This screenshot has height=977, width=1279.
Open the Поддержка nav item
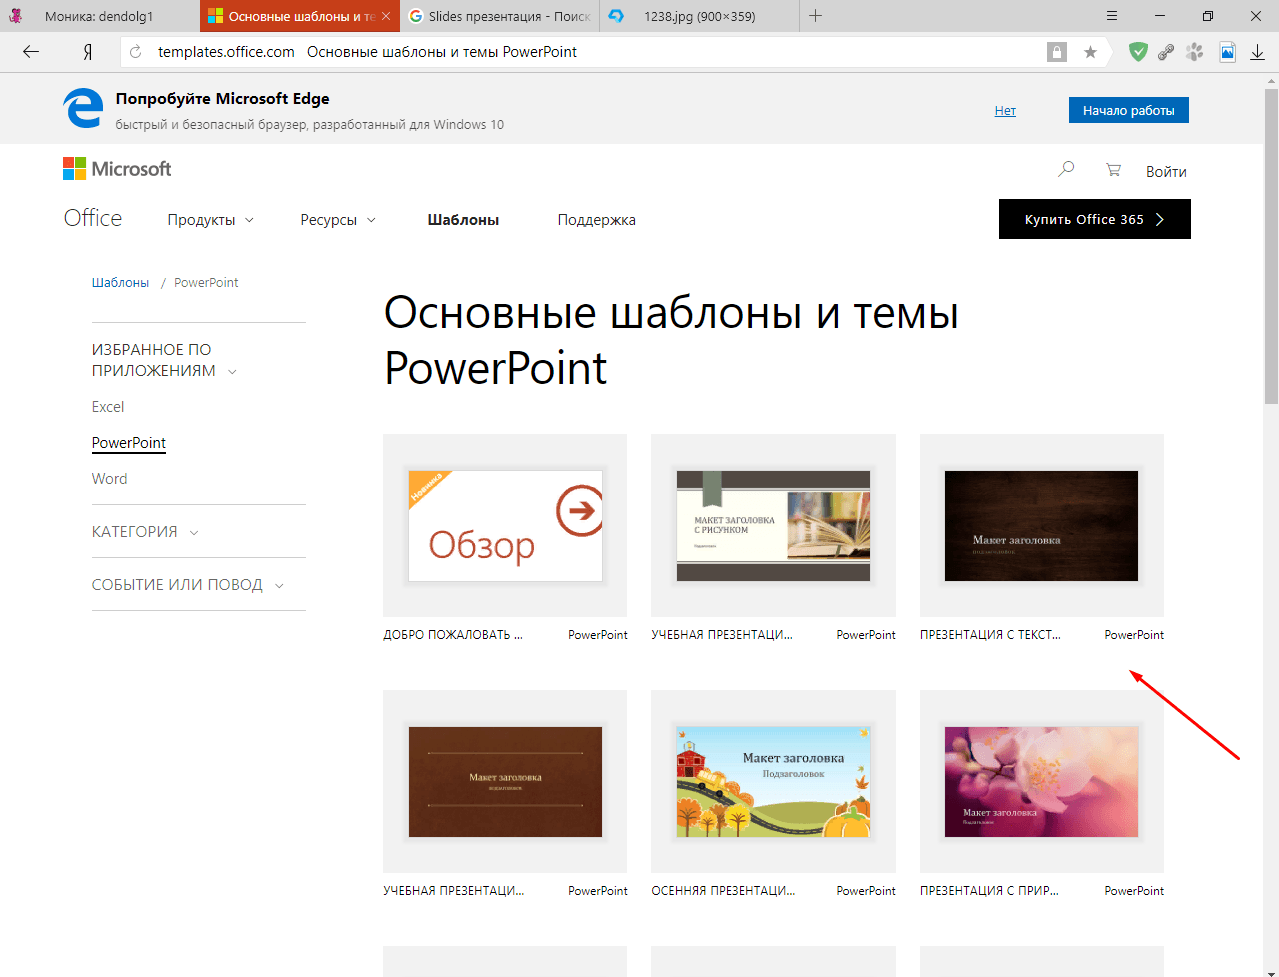(x=596, y=220)
